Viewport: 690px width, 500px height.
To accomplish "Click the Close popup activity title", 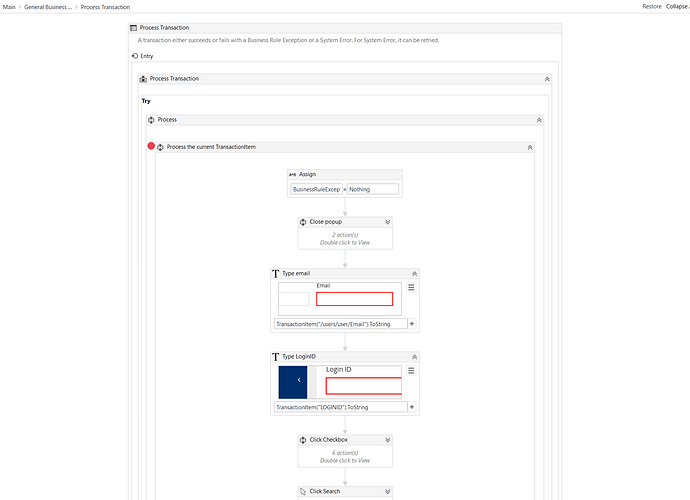I will pyautogui.click(x=326, y=222).
